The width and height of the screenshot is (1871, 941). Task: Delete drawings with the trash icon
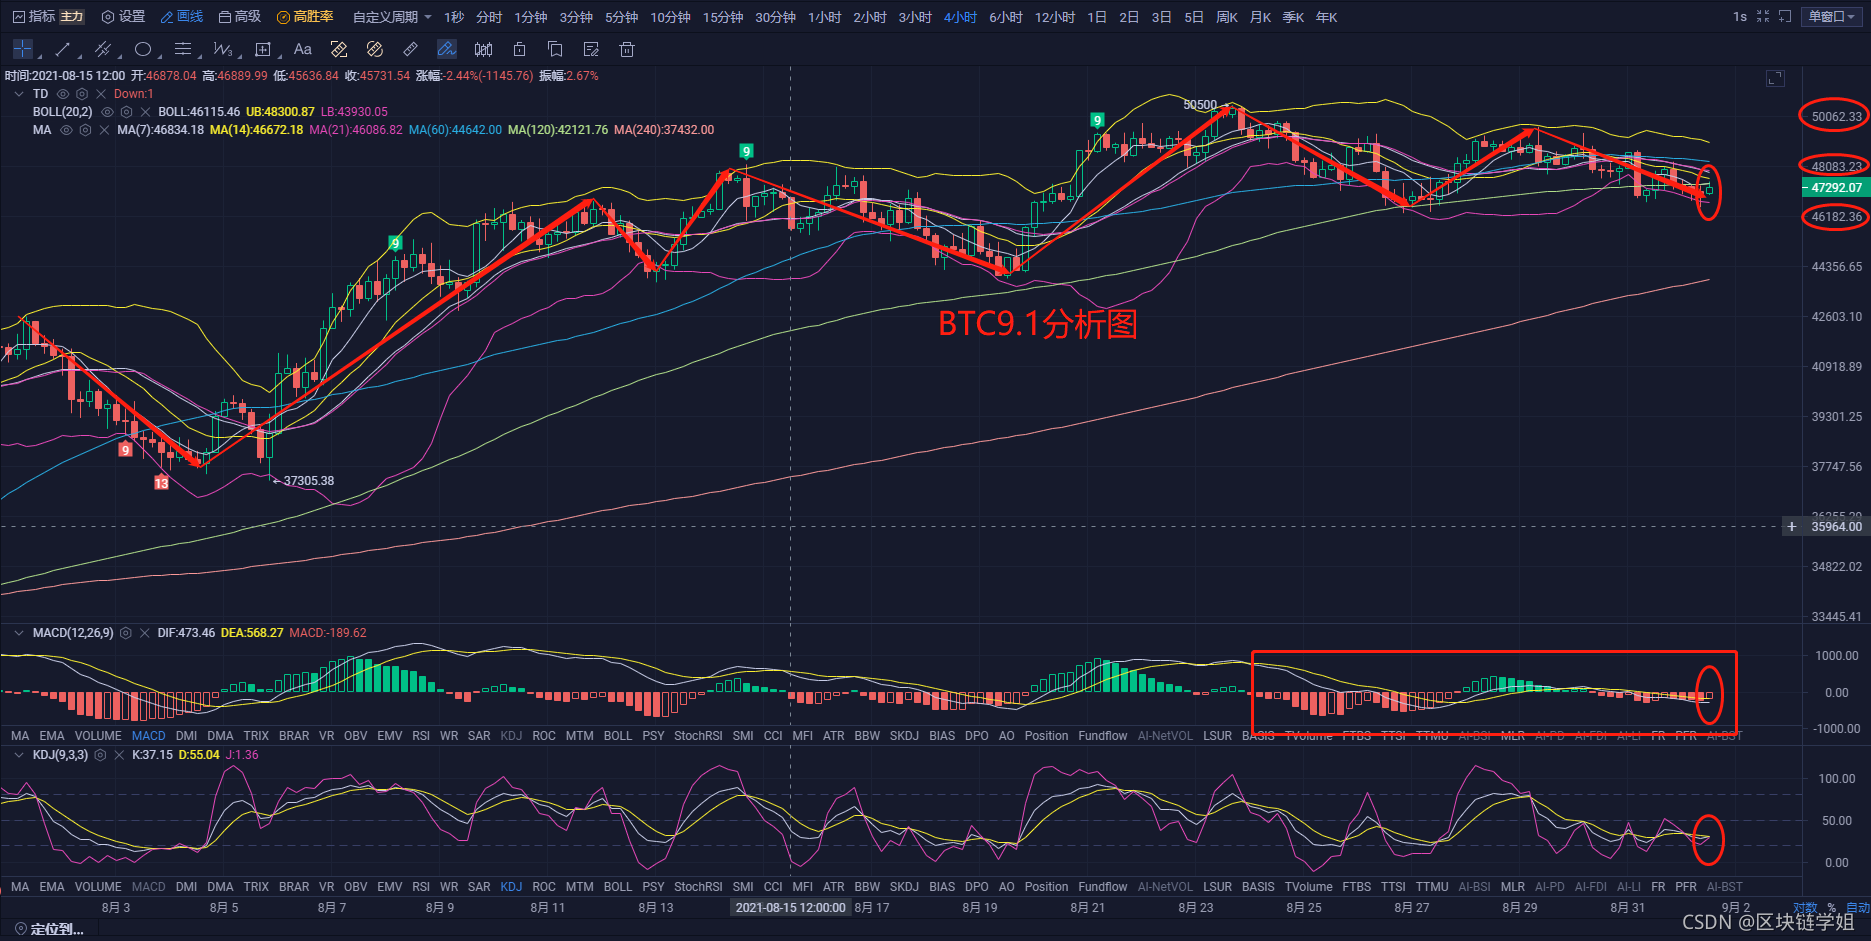pyautogui.click(x=627, y=49)
